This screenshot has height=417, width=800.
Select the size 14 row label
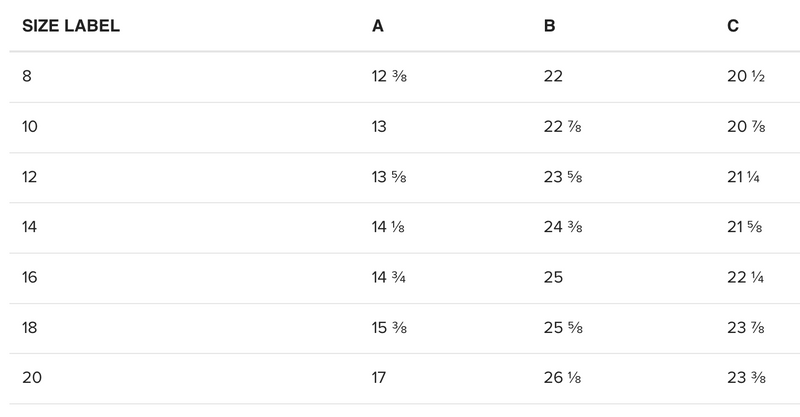point(30,227)
